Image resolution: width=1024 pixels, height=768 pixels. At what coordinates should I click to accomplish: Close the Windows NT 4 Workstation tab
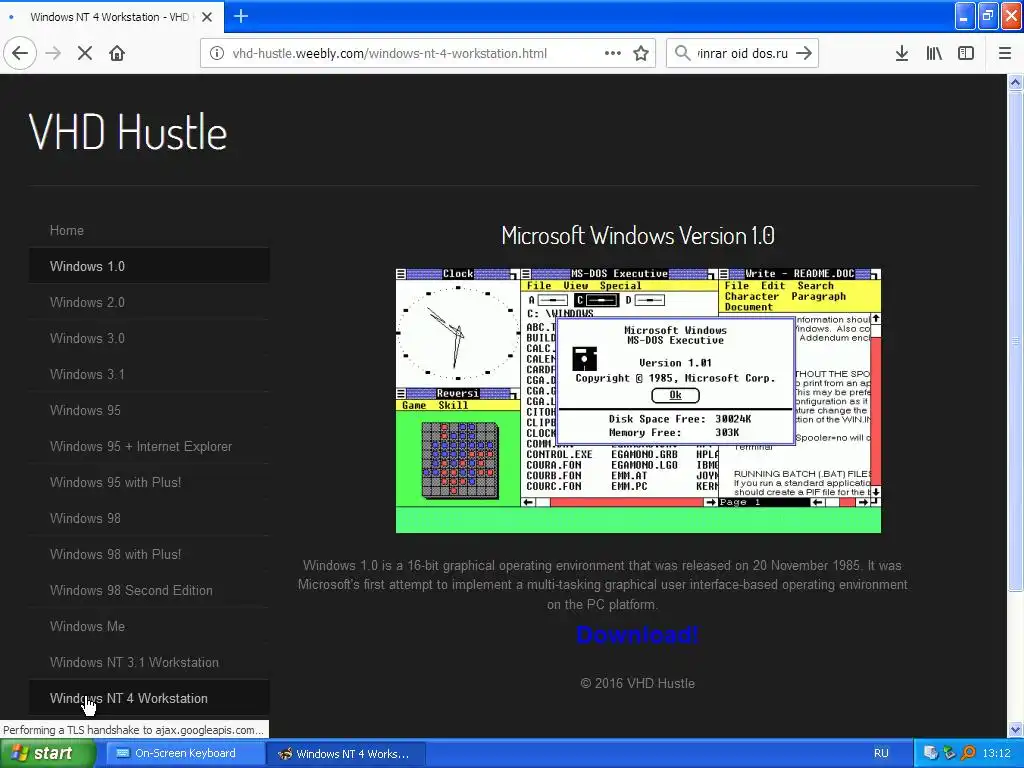point(207,17)
